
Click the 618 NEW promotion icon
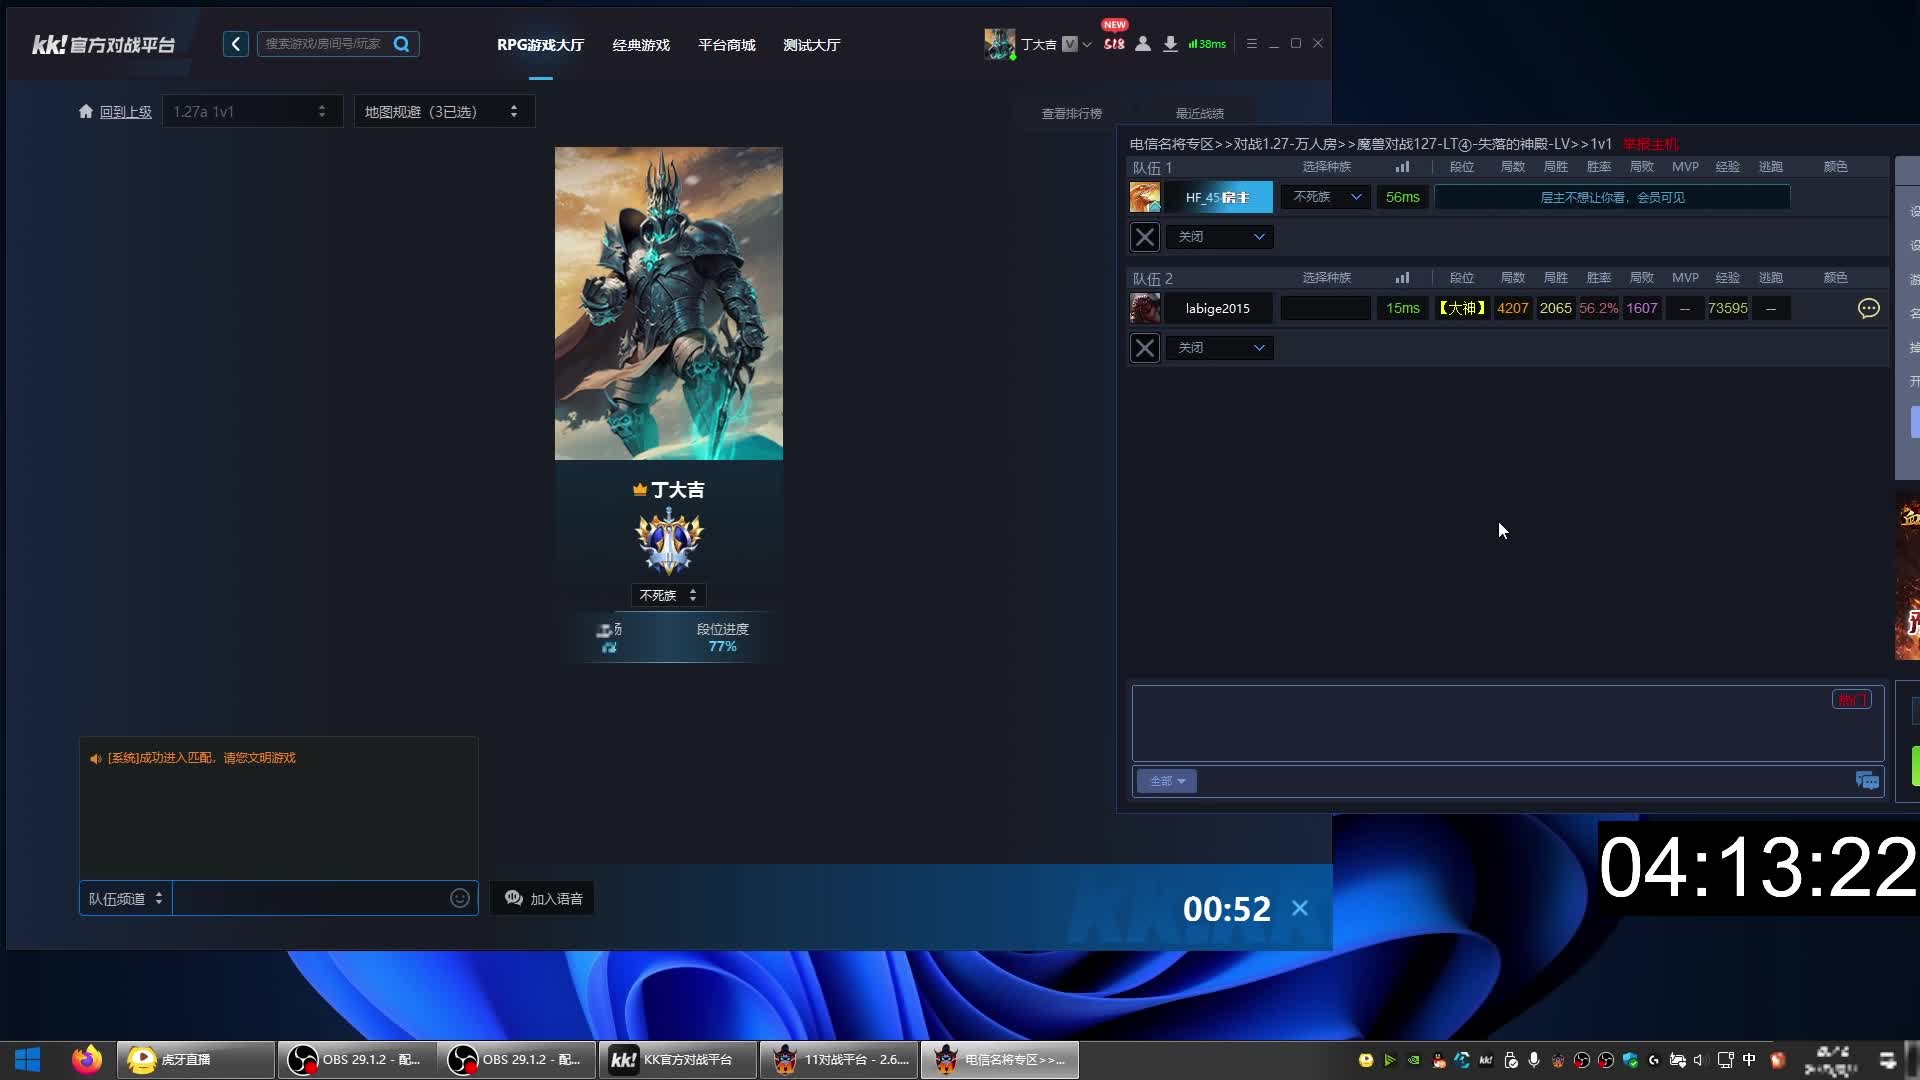click(1114, 42)
